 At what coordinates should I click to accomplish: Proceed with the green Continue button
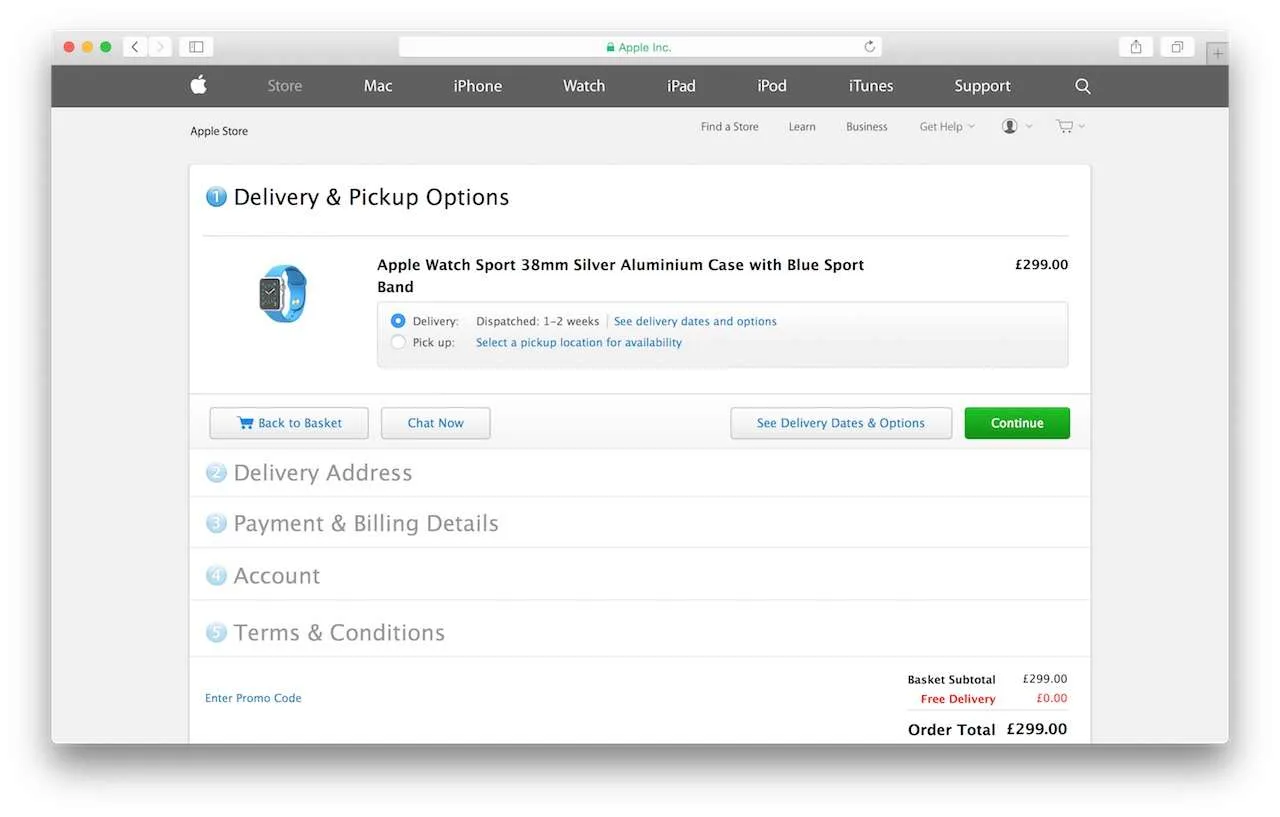[x=1017, y=423]
